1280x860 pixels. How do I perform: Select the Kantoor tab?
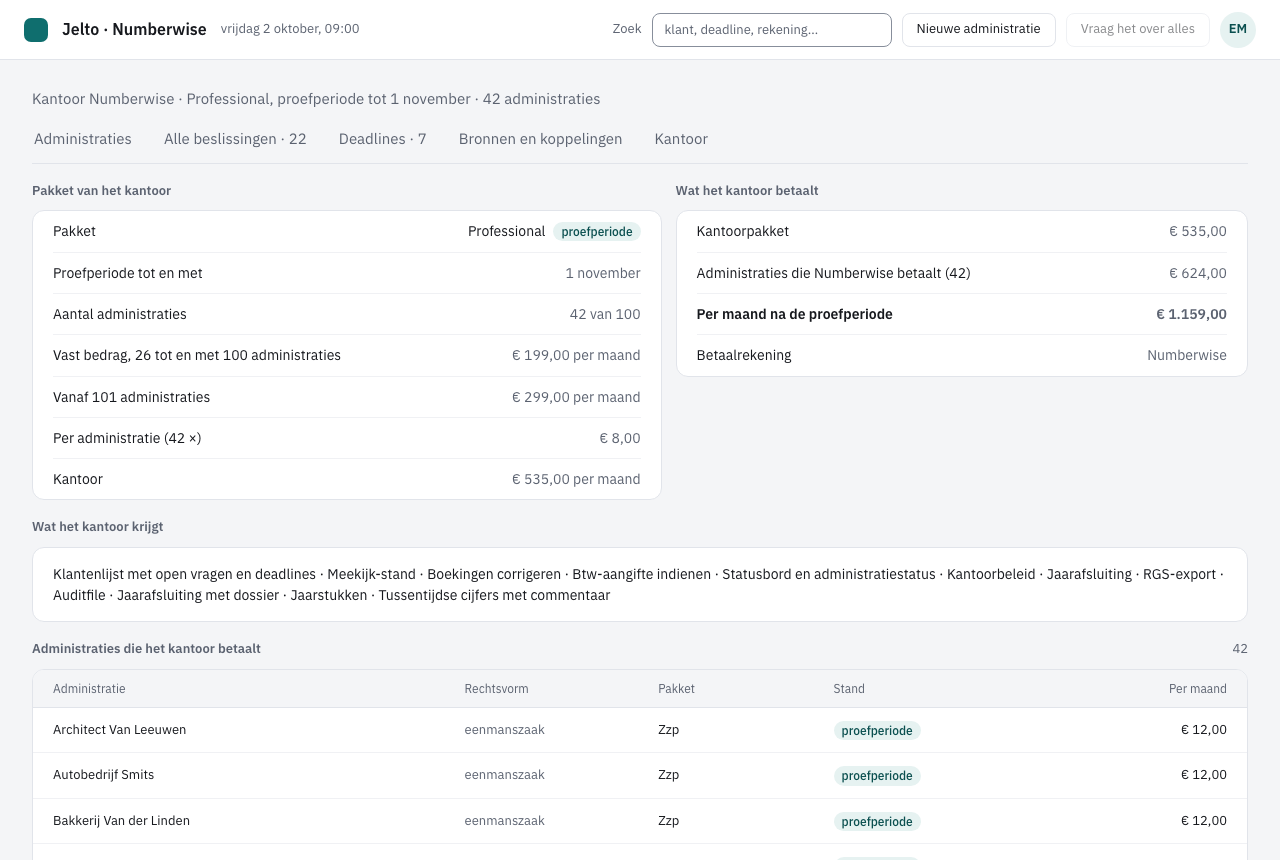[681, 139]
